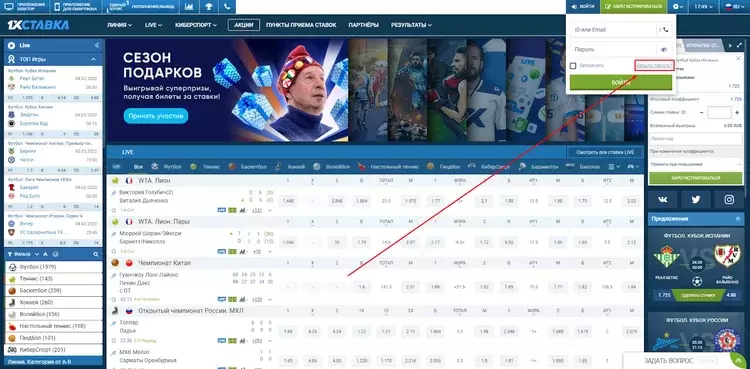Image resolution: width=750 pixels, height=369 pixels.
Task: Expand the КИБЕРСПОРТ menu
Action: 196,25
